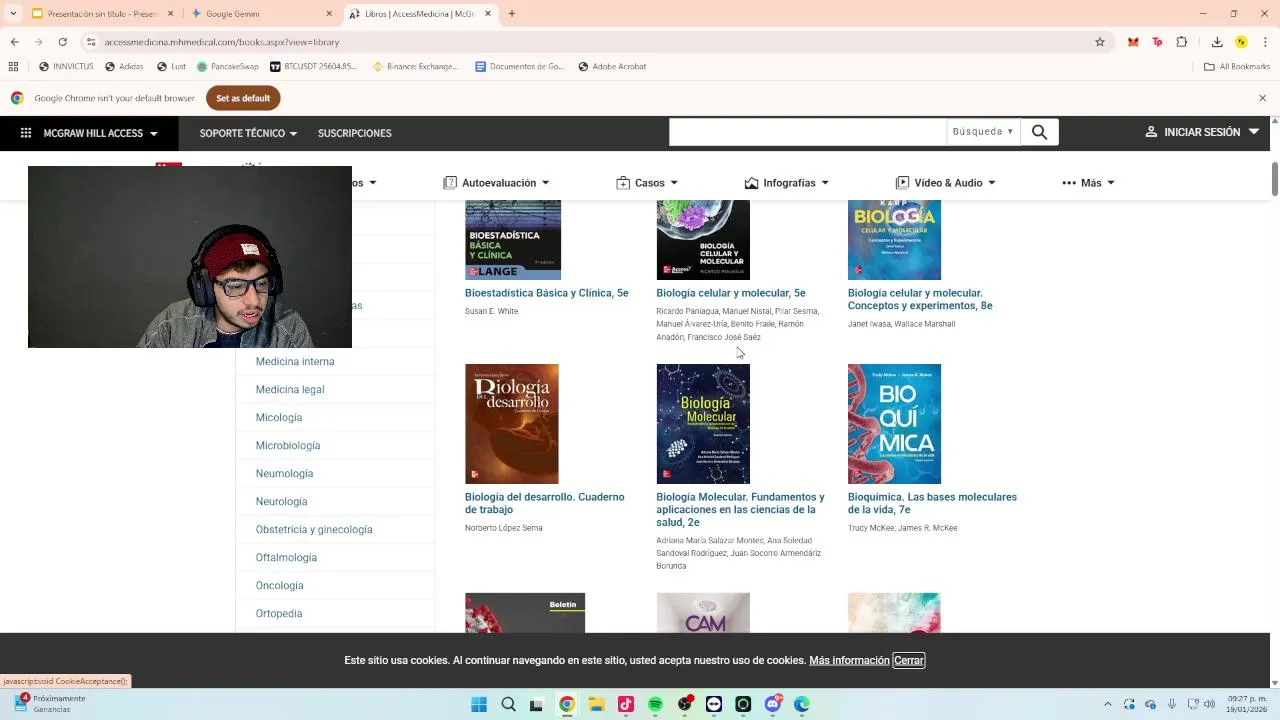This screenshot has width=1280, height=720.
Task: Click the Iniciar Sesión user icon
Action: 1151,132
